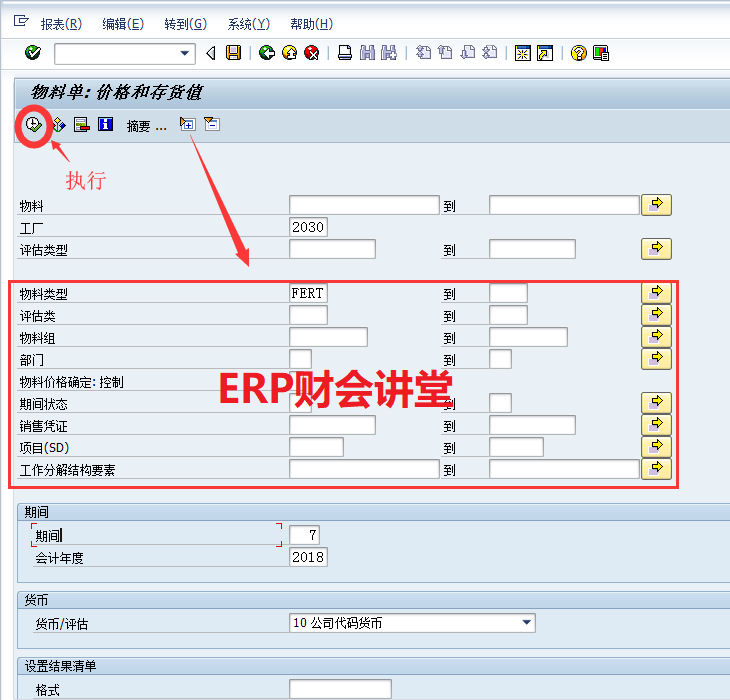This screenshot has height=700, width=730.
Task: Click the Find Next binoculars icon
Action: tap(389, 53)
